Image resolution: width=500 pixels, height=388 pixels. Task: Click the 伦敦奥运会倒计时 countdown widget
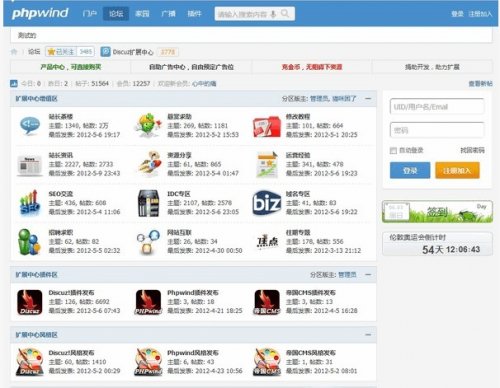(437, 244)
